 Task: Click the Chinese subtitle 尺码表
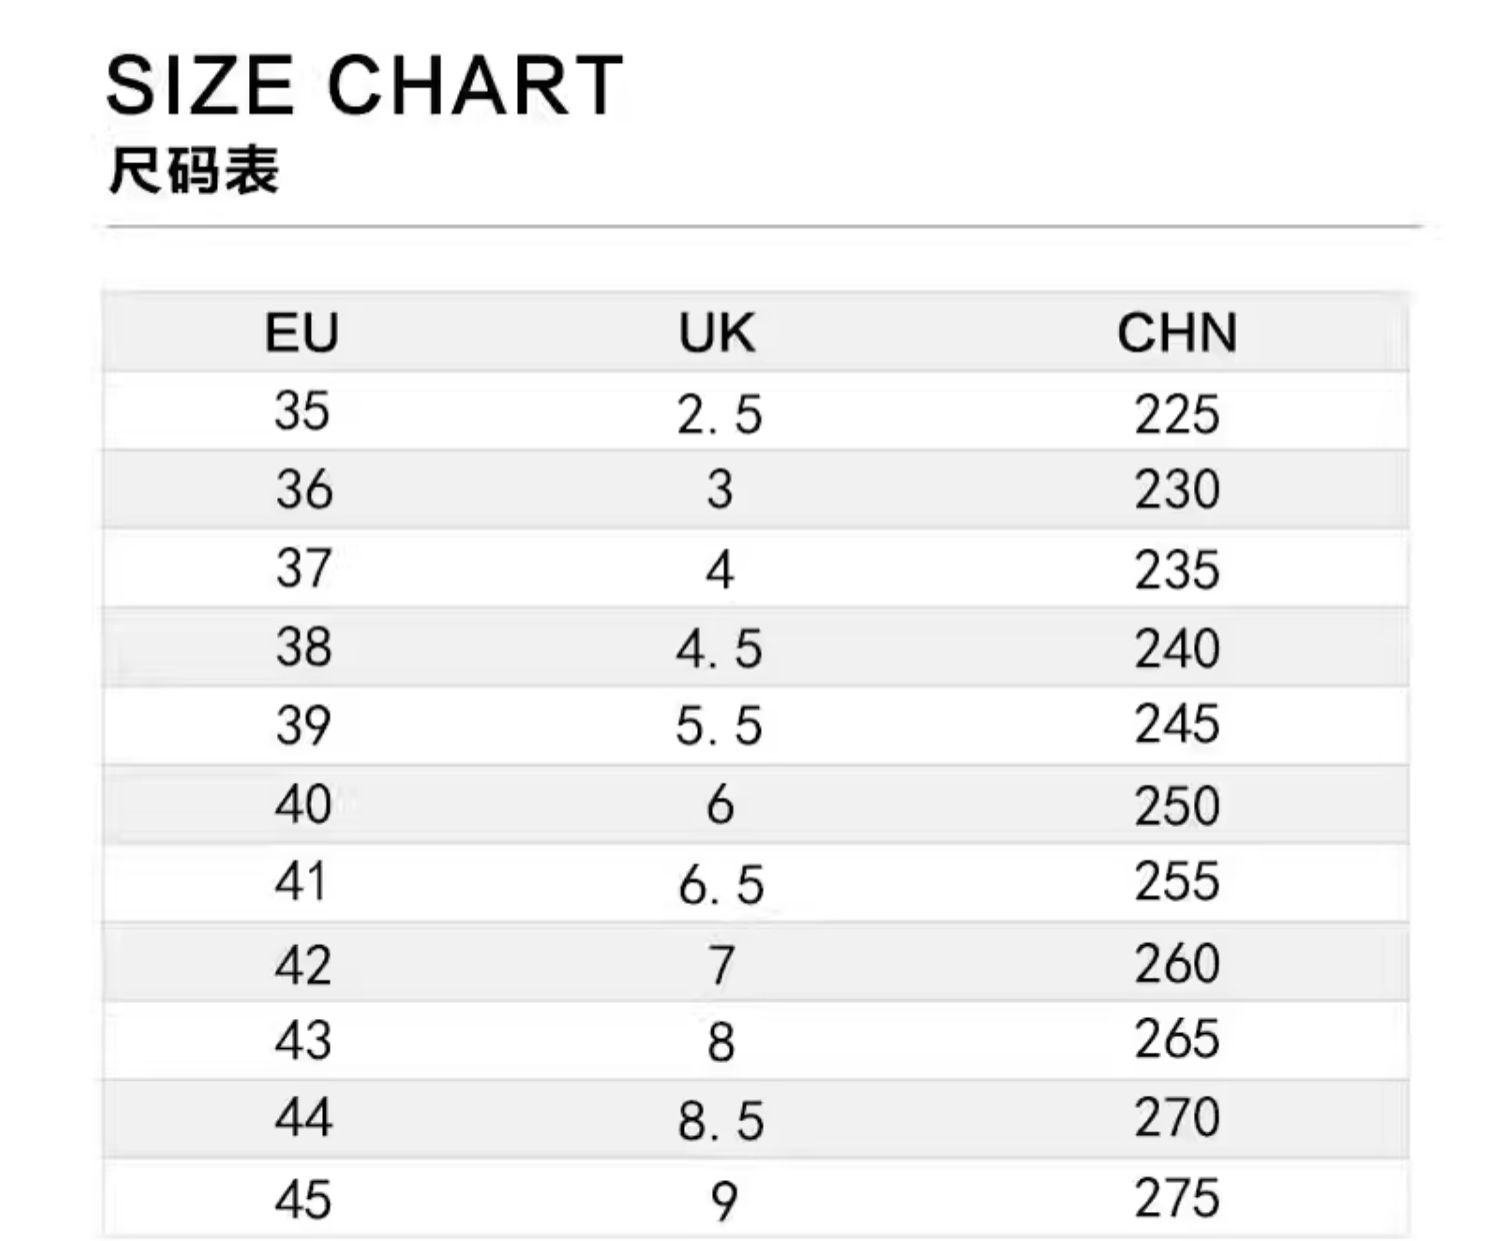pyautogui.click(x=193, y=170)
